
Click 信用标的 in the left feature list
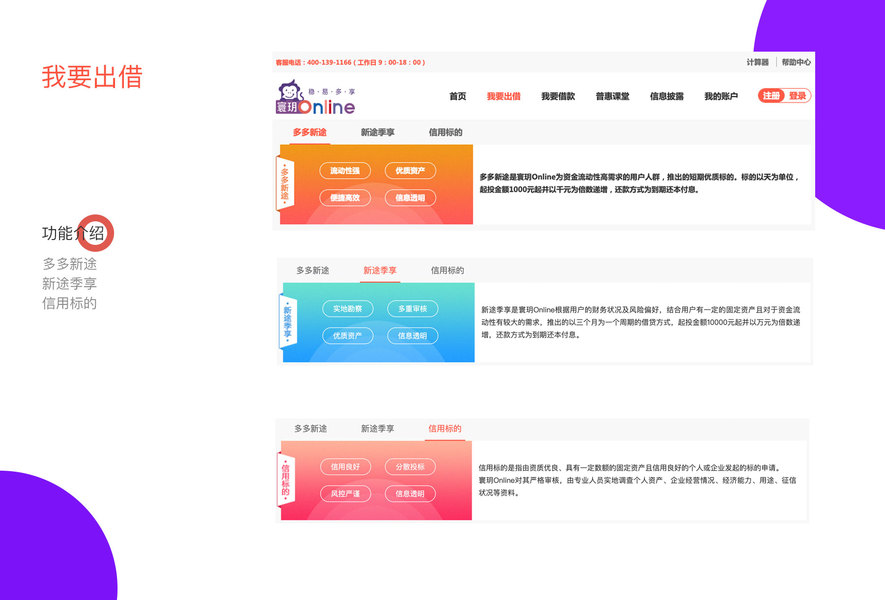(69, 303)
